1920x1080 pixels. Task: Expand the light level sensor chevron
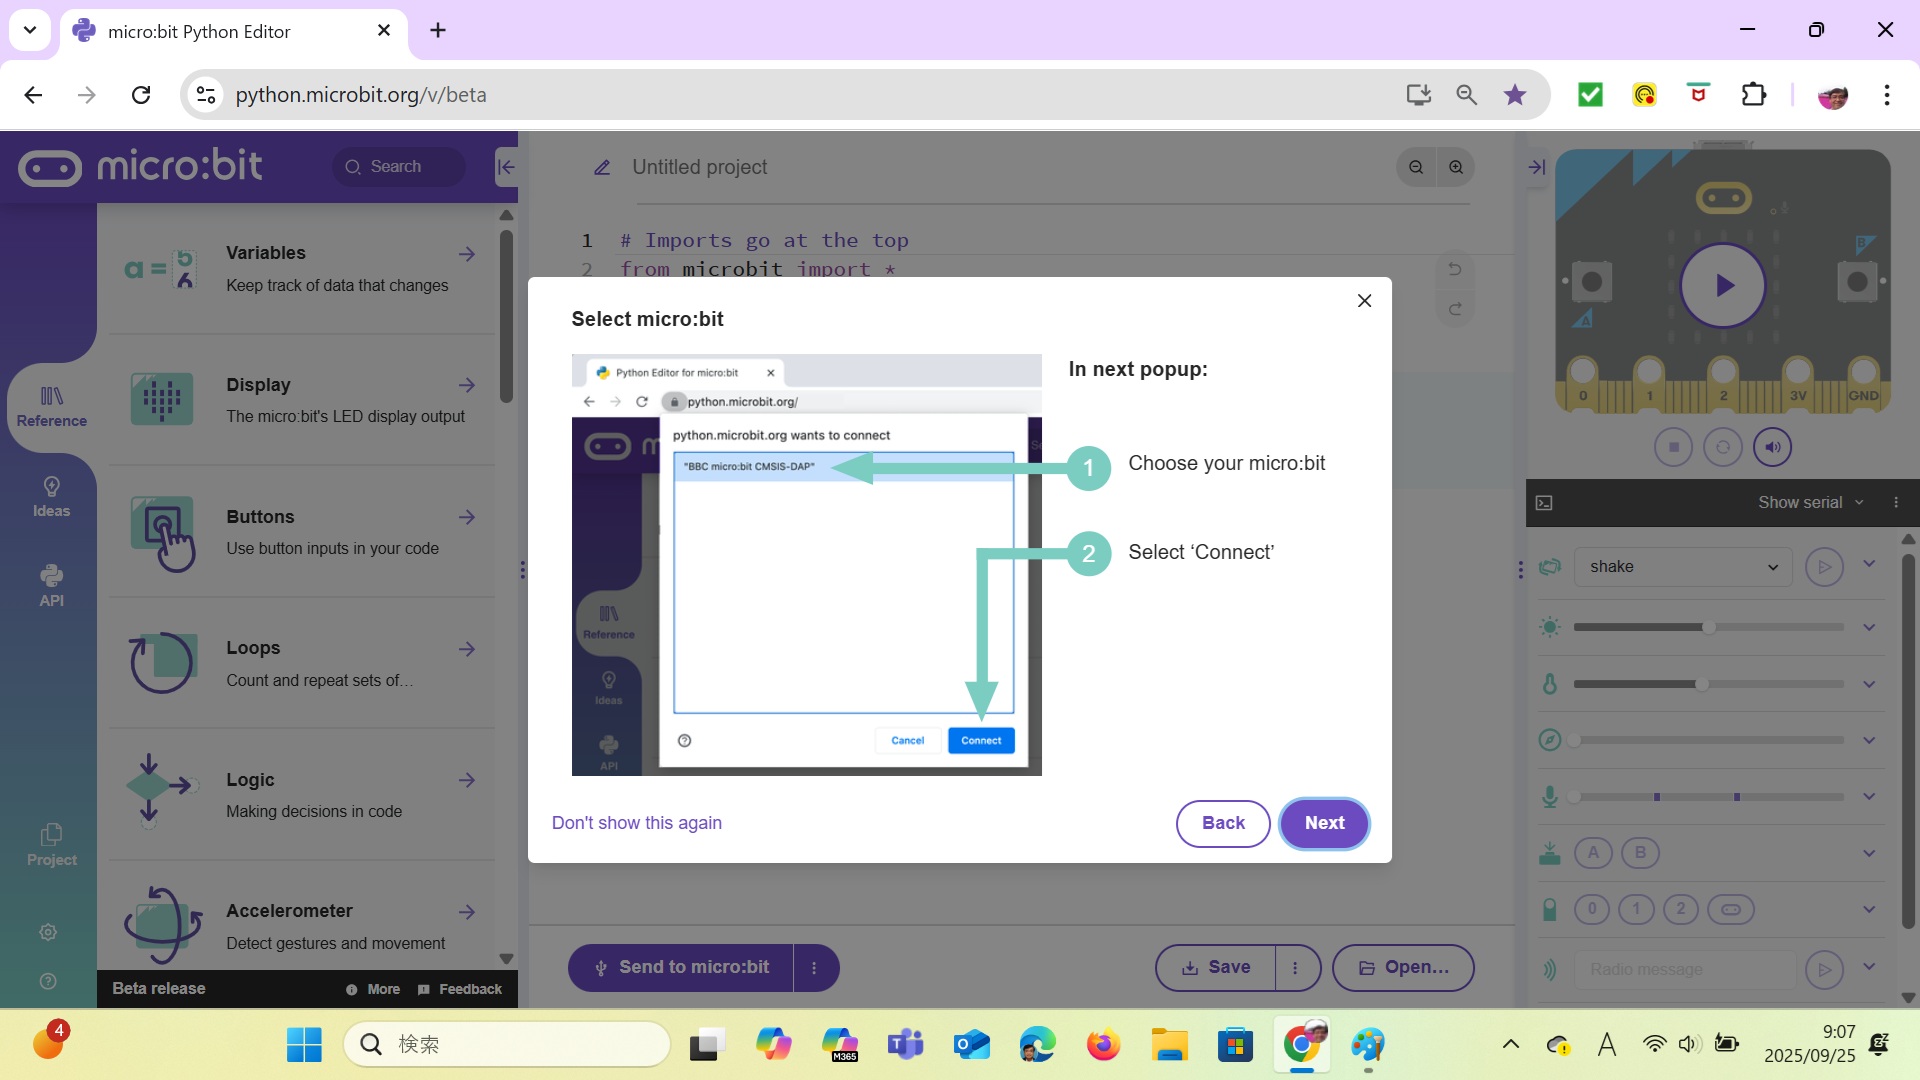click(x=1869, y=627)
